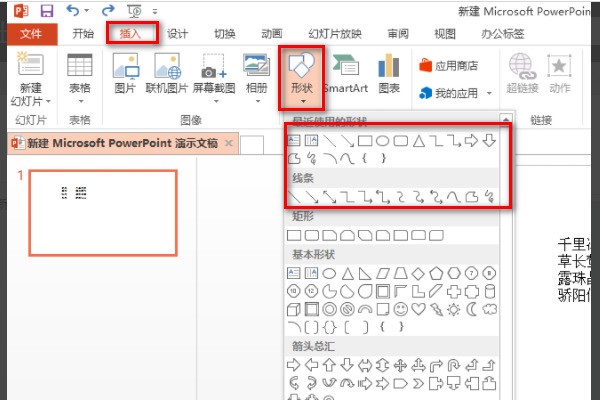Select the hexagon shape
Viewport: 600px width, 400px height.
pos(454,273)
